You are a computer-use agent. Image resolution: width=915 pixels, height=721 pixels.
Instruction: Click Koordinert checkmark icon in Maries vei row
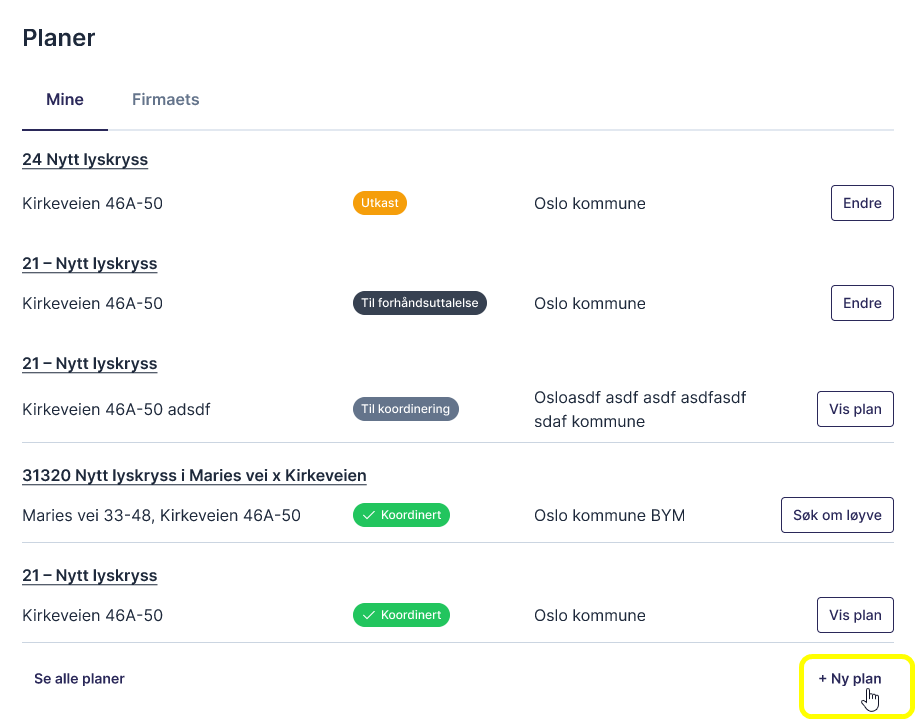(369, 516)
